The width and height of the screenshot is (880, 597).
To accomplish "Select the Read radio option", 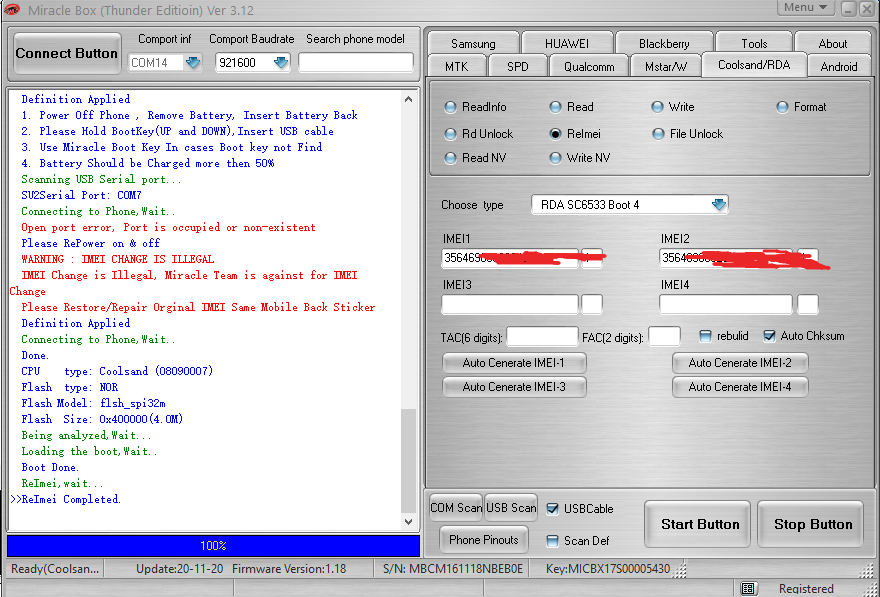I will (555, 107).
